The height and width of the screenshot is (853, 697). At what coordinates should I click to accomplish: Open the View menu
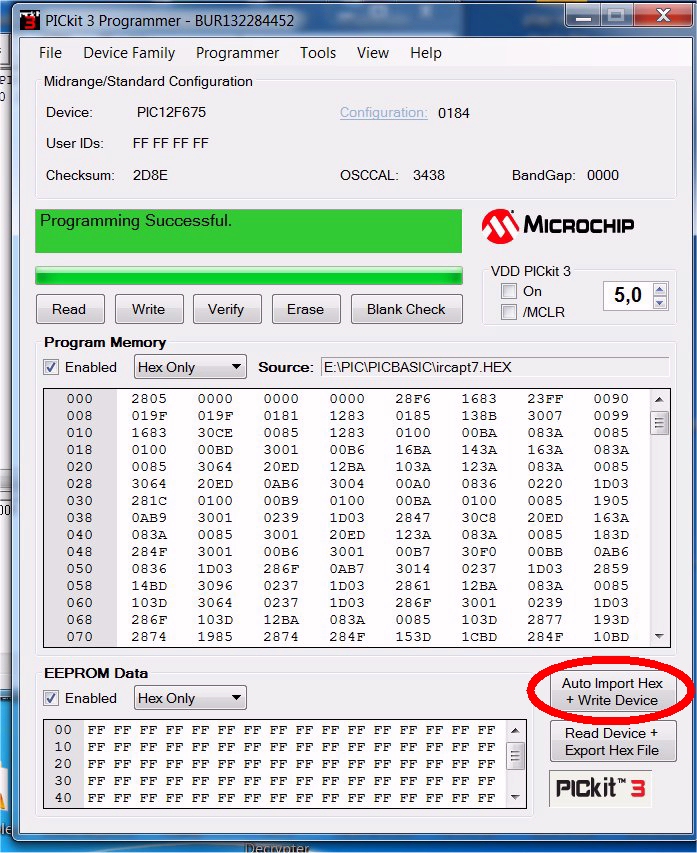click(373, 53)
